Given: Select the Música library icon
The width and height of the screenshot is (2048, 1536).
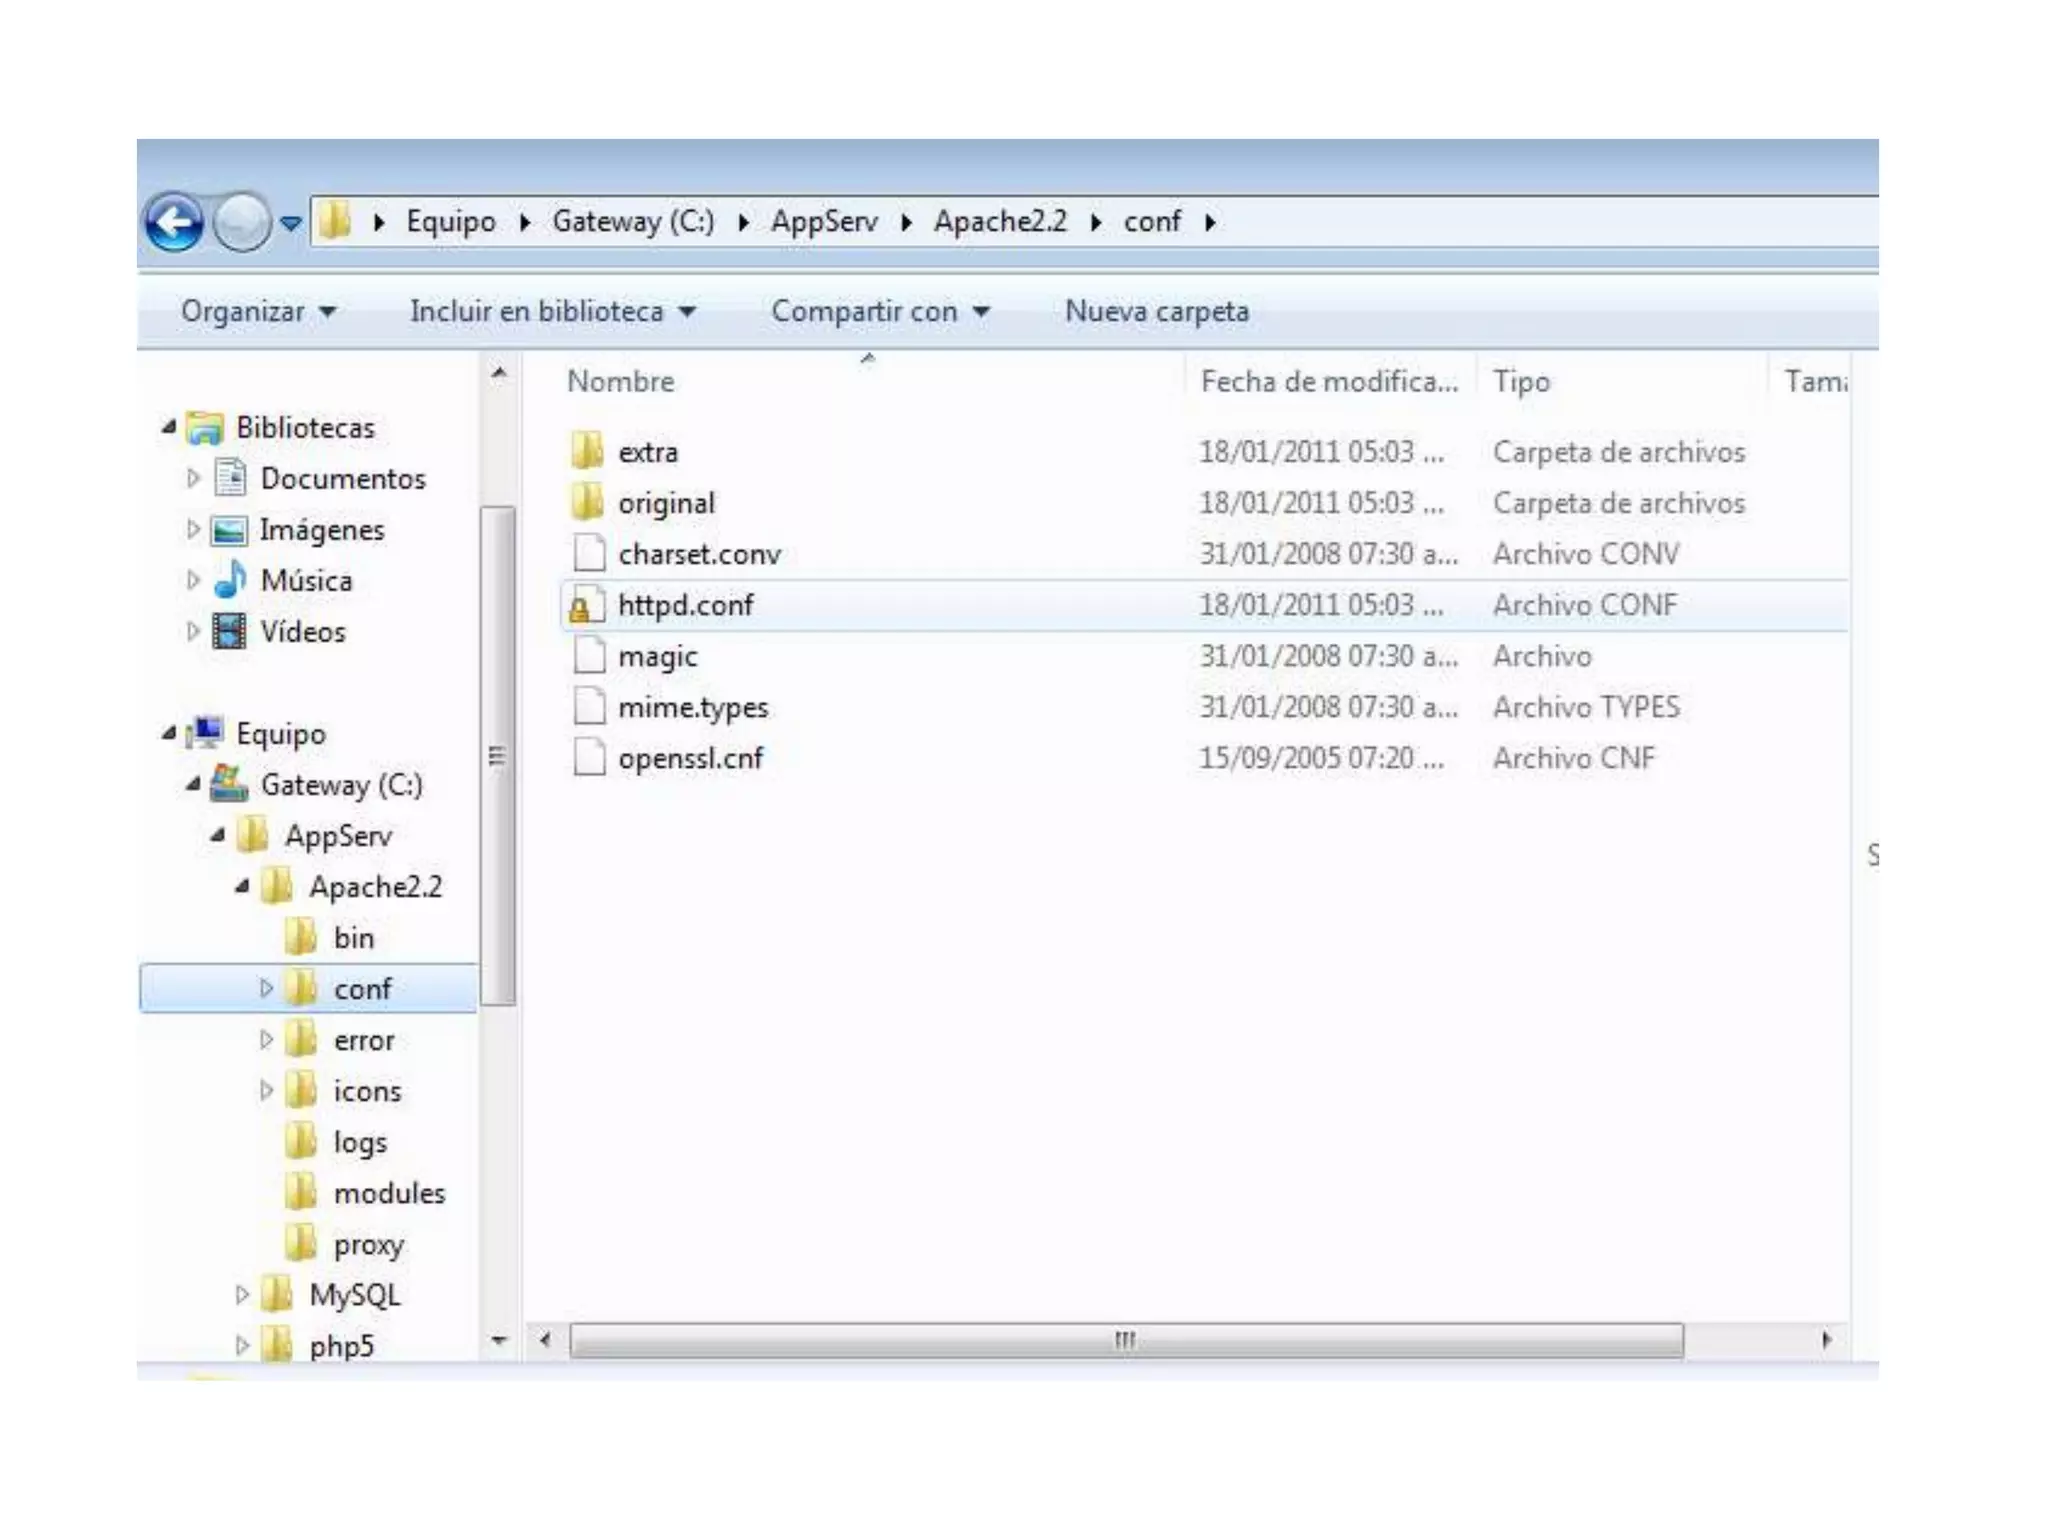Looking at the screenshot, I should point(230,580).
